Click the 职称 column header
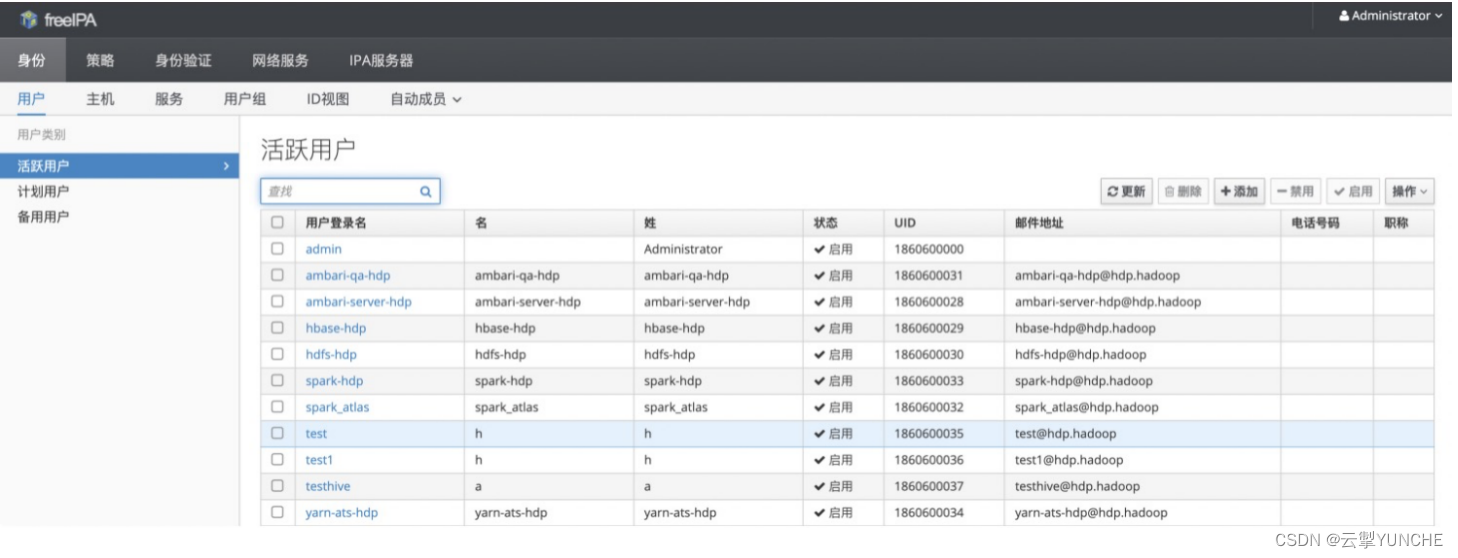 point(1396,223)
